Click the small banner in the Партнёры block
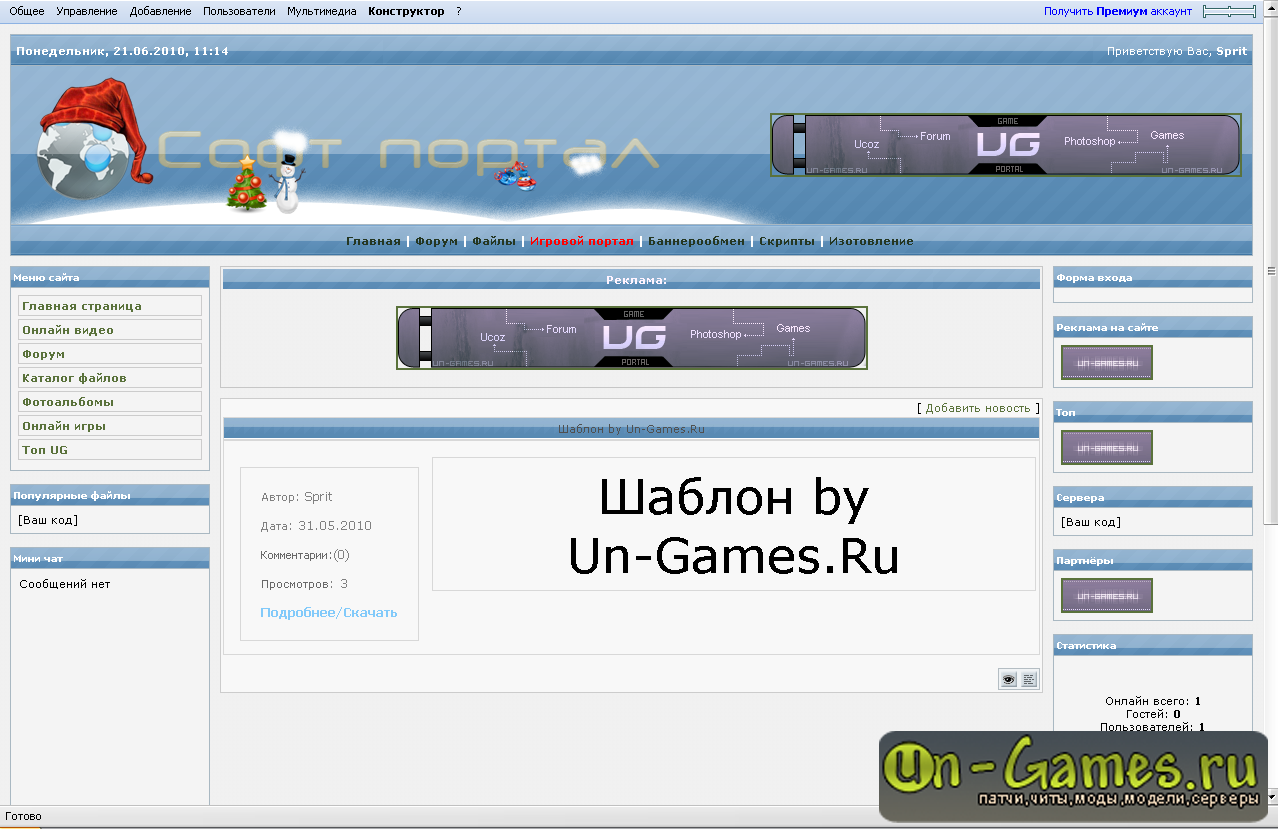1278x829 pixels. pyautogui.click(x=1107, y=596)
